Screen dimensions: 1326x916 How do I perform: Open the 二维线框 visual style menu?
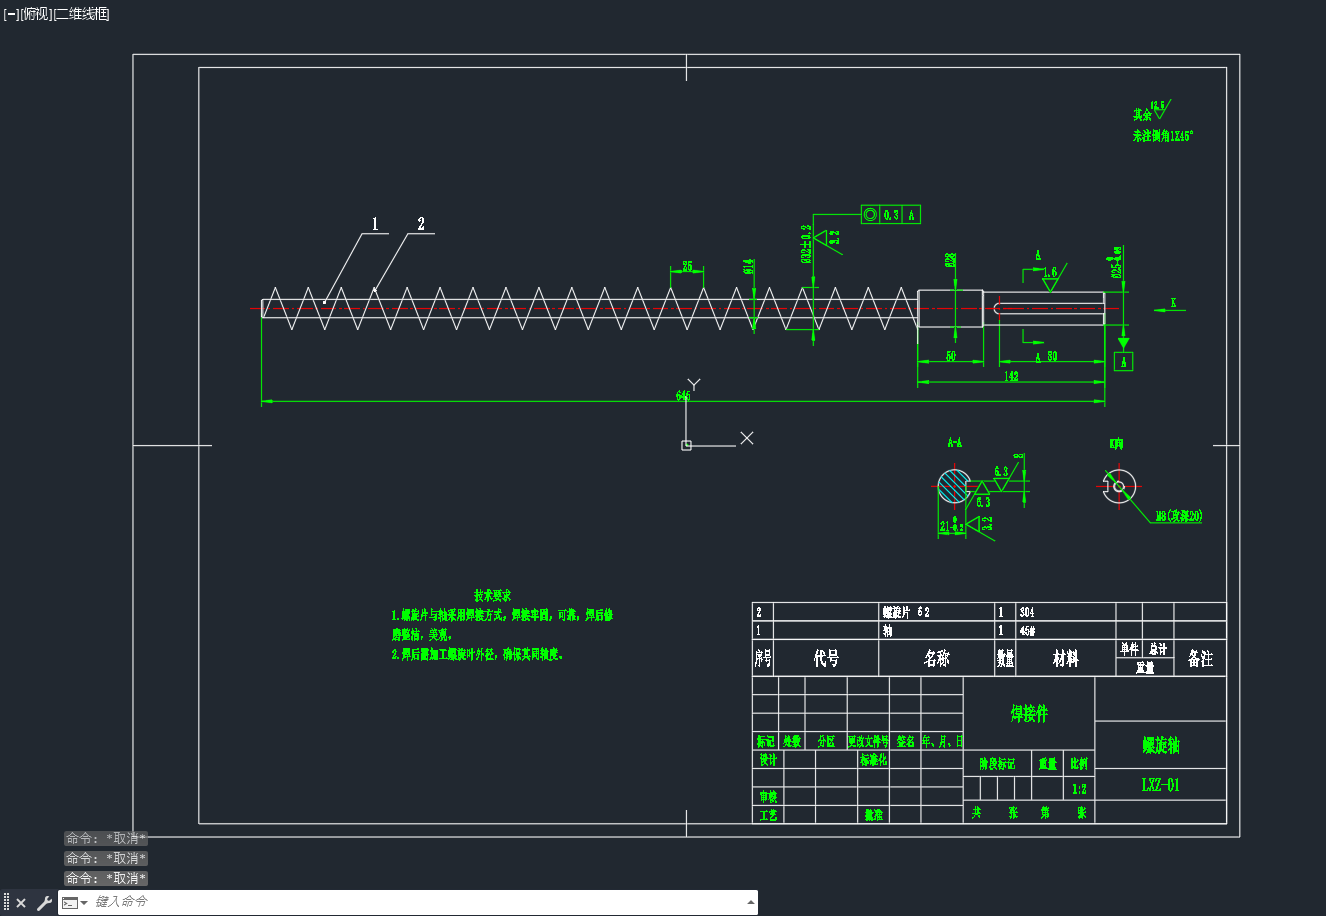click(x=82, y=14)
